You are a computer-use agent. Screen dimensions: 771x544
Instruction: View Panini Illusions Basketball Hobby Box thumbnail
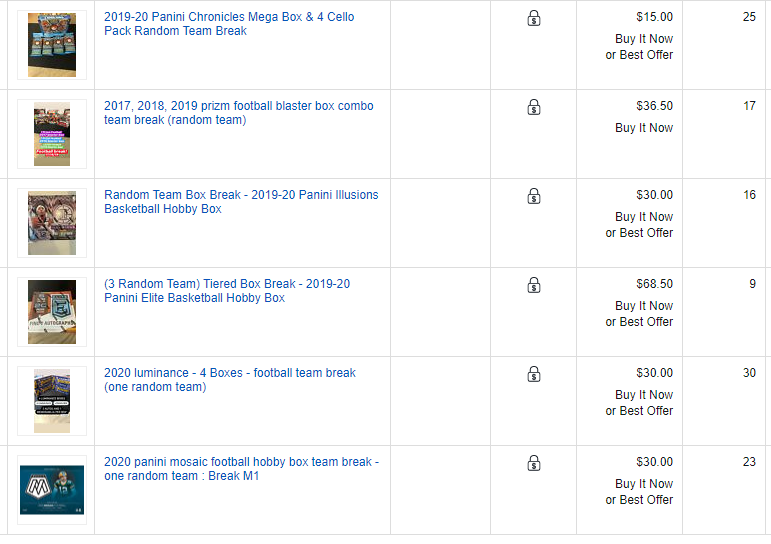click(52, 223)
